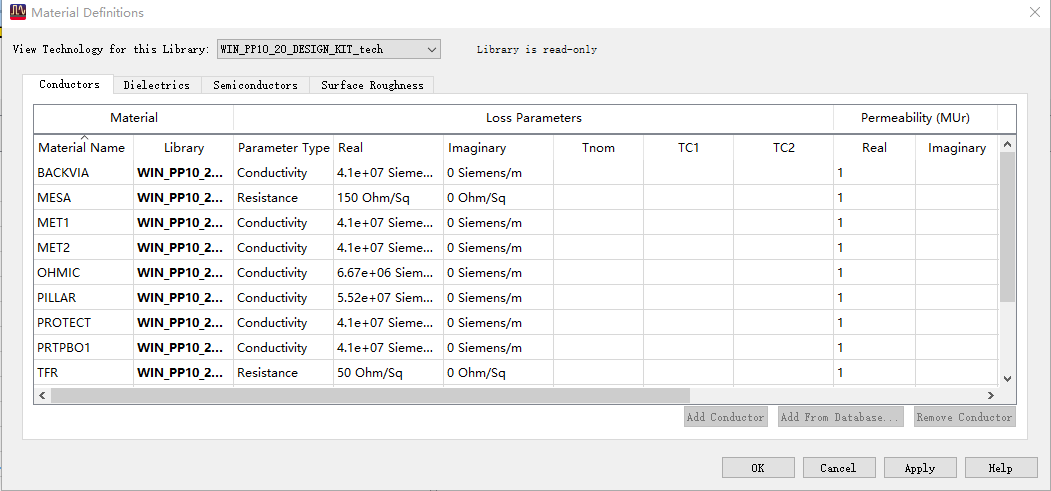Click the horizontal scrollbar thumb of the table
Screen dimensions: 1051x491
point(370,396)
